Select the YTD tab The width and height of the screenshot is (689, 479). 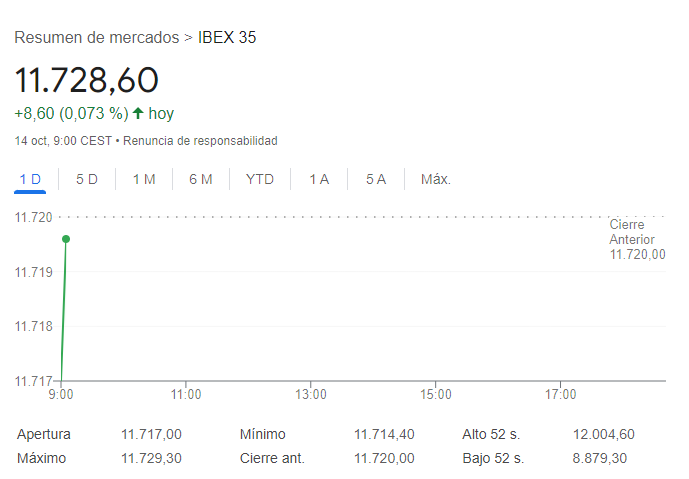[260, 179]
